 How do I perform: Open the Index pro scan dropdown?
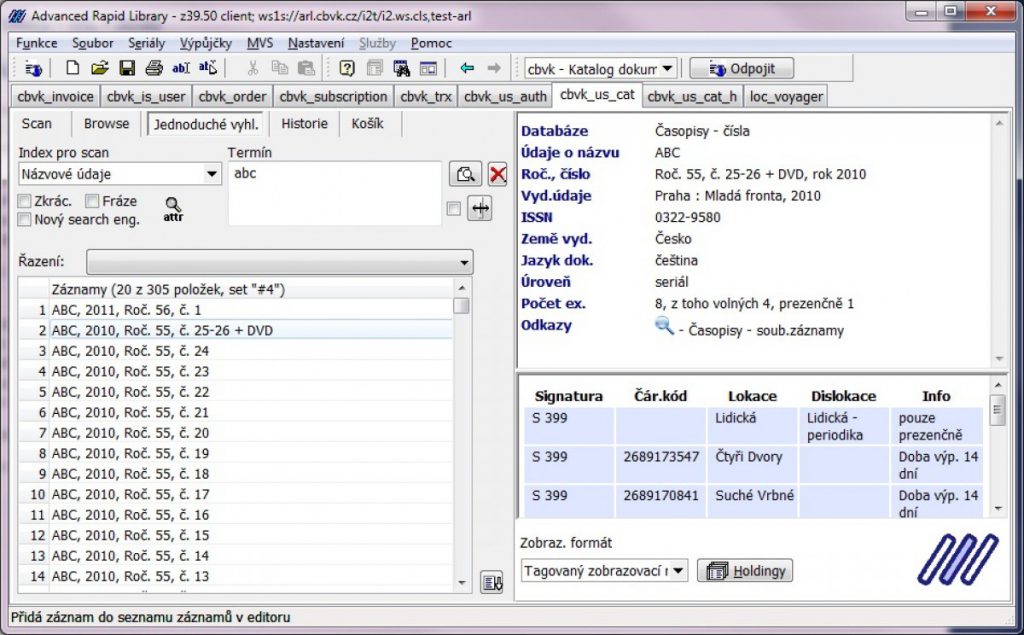(212, 174)
